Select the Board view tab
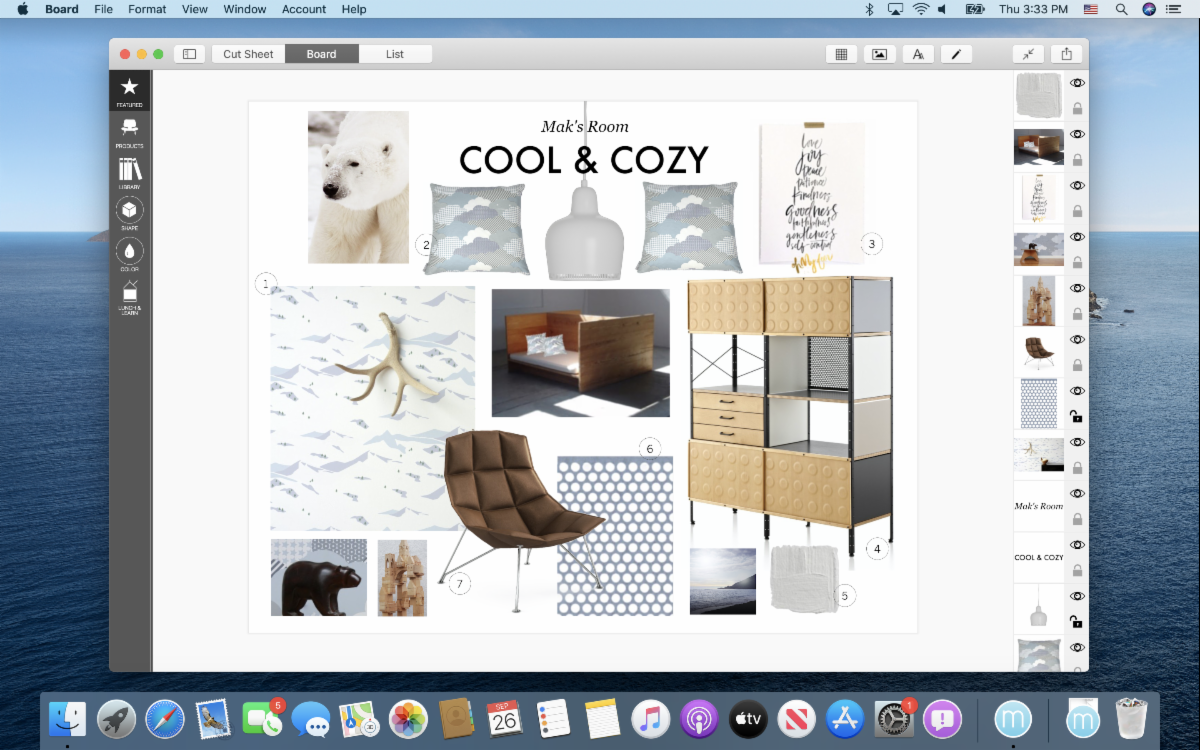Viewport: 1200px width, 750px height. click(321, 54)
